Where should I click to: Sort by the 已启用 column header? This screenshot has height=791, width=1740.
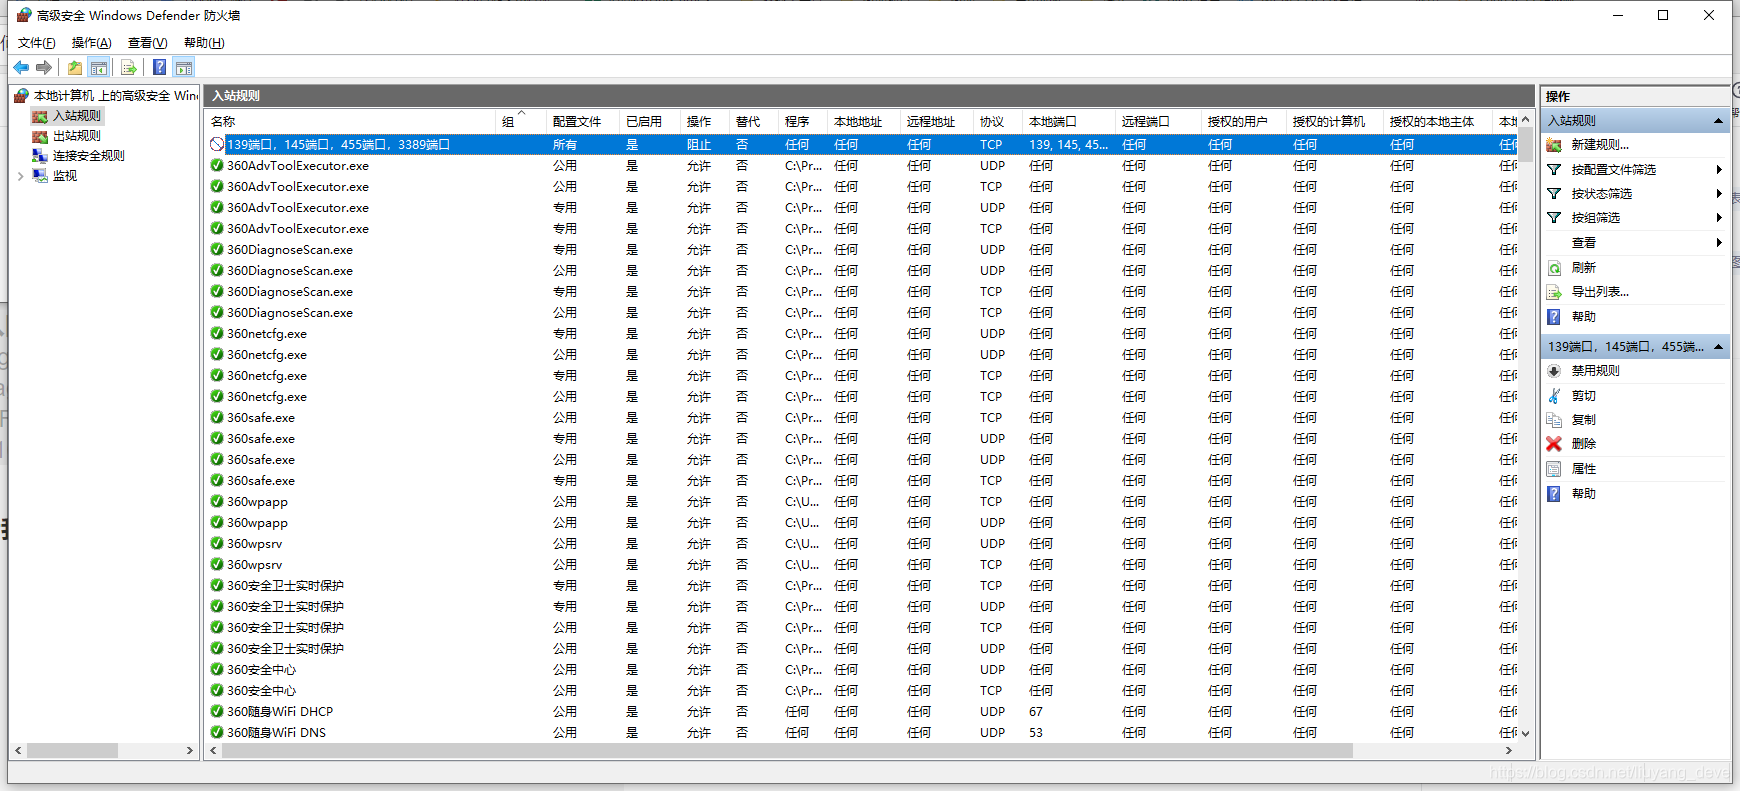click(x=649, y=122)
